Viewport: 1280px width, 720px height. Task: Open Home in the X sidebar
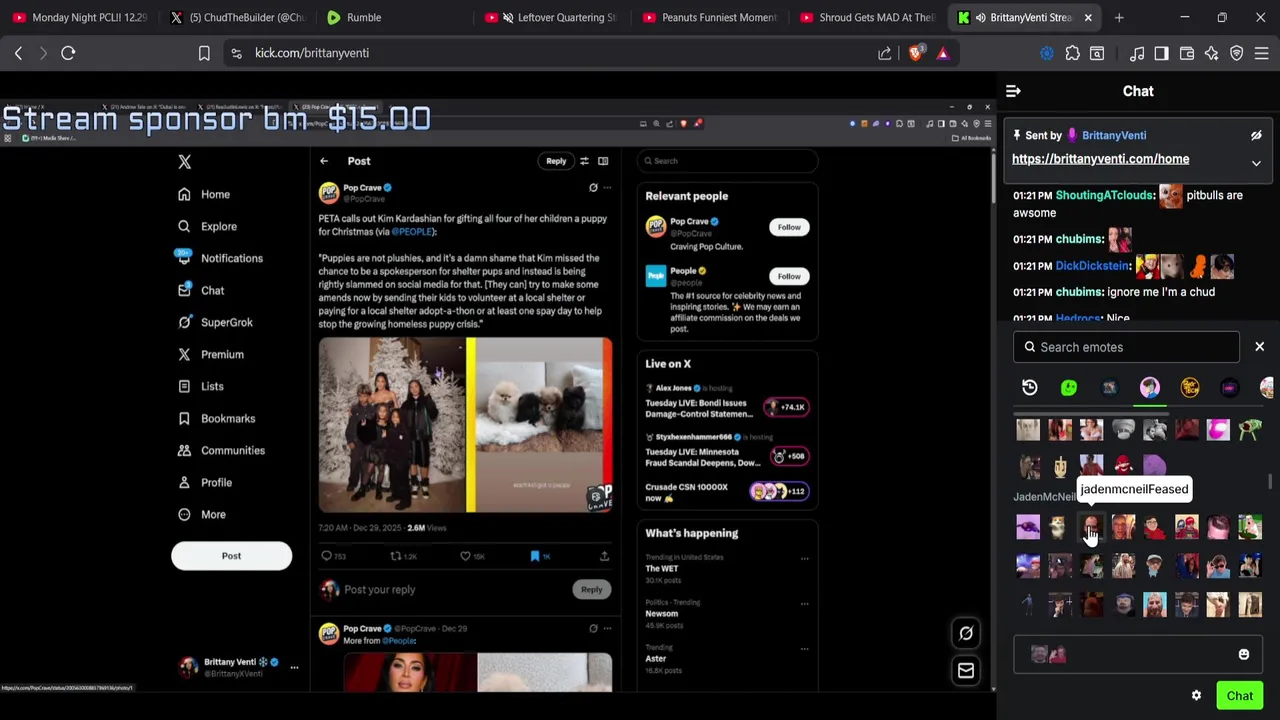204,194
